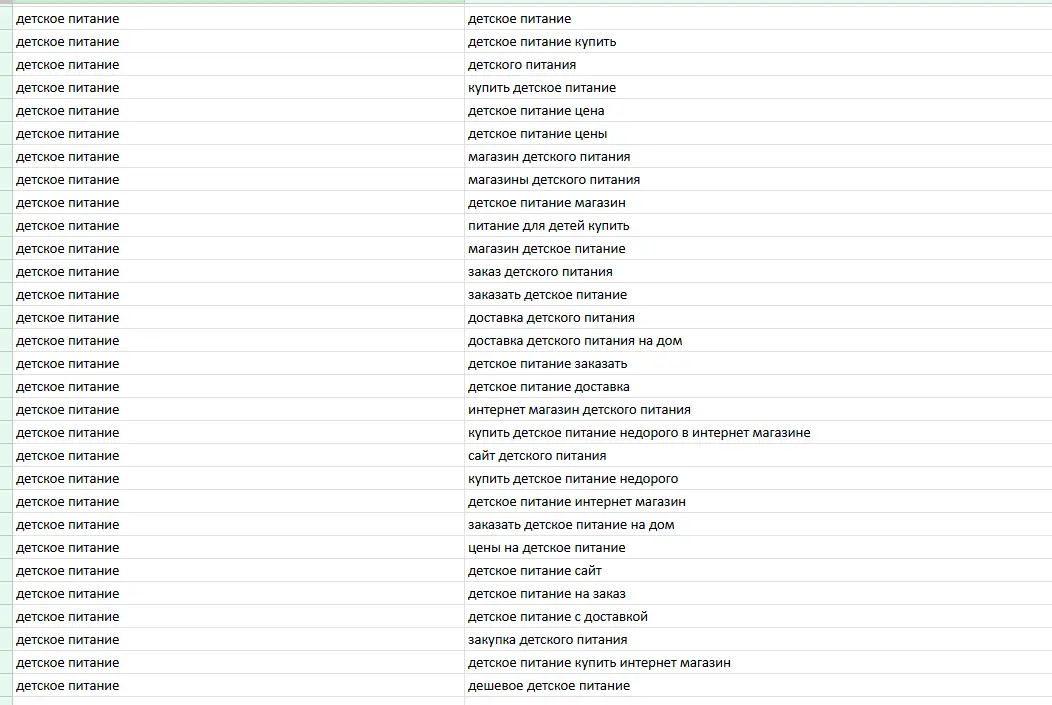Click the 'магазин детского питания' cell
1052x705 pixels.
click(549, 157)
